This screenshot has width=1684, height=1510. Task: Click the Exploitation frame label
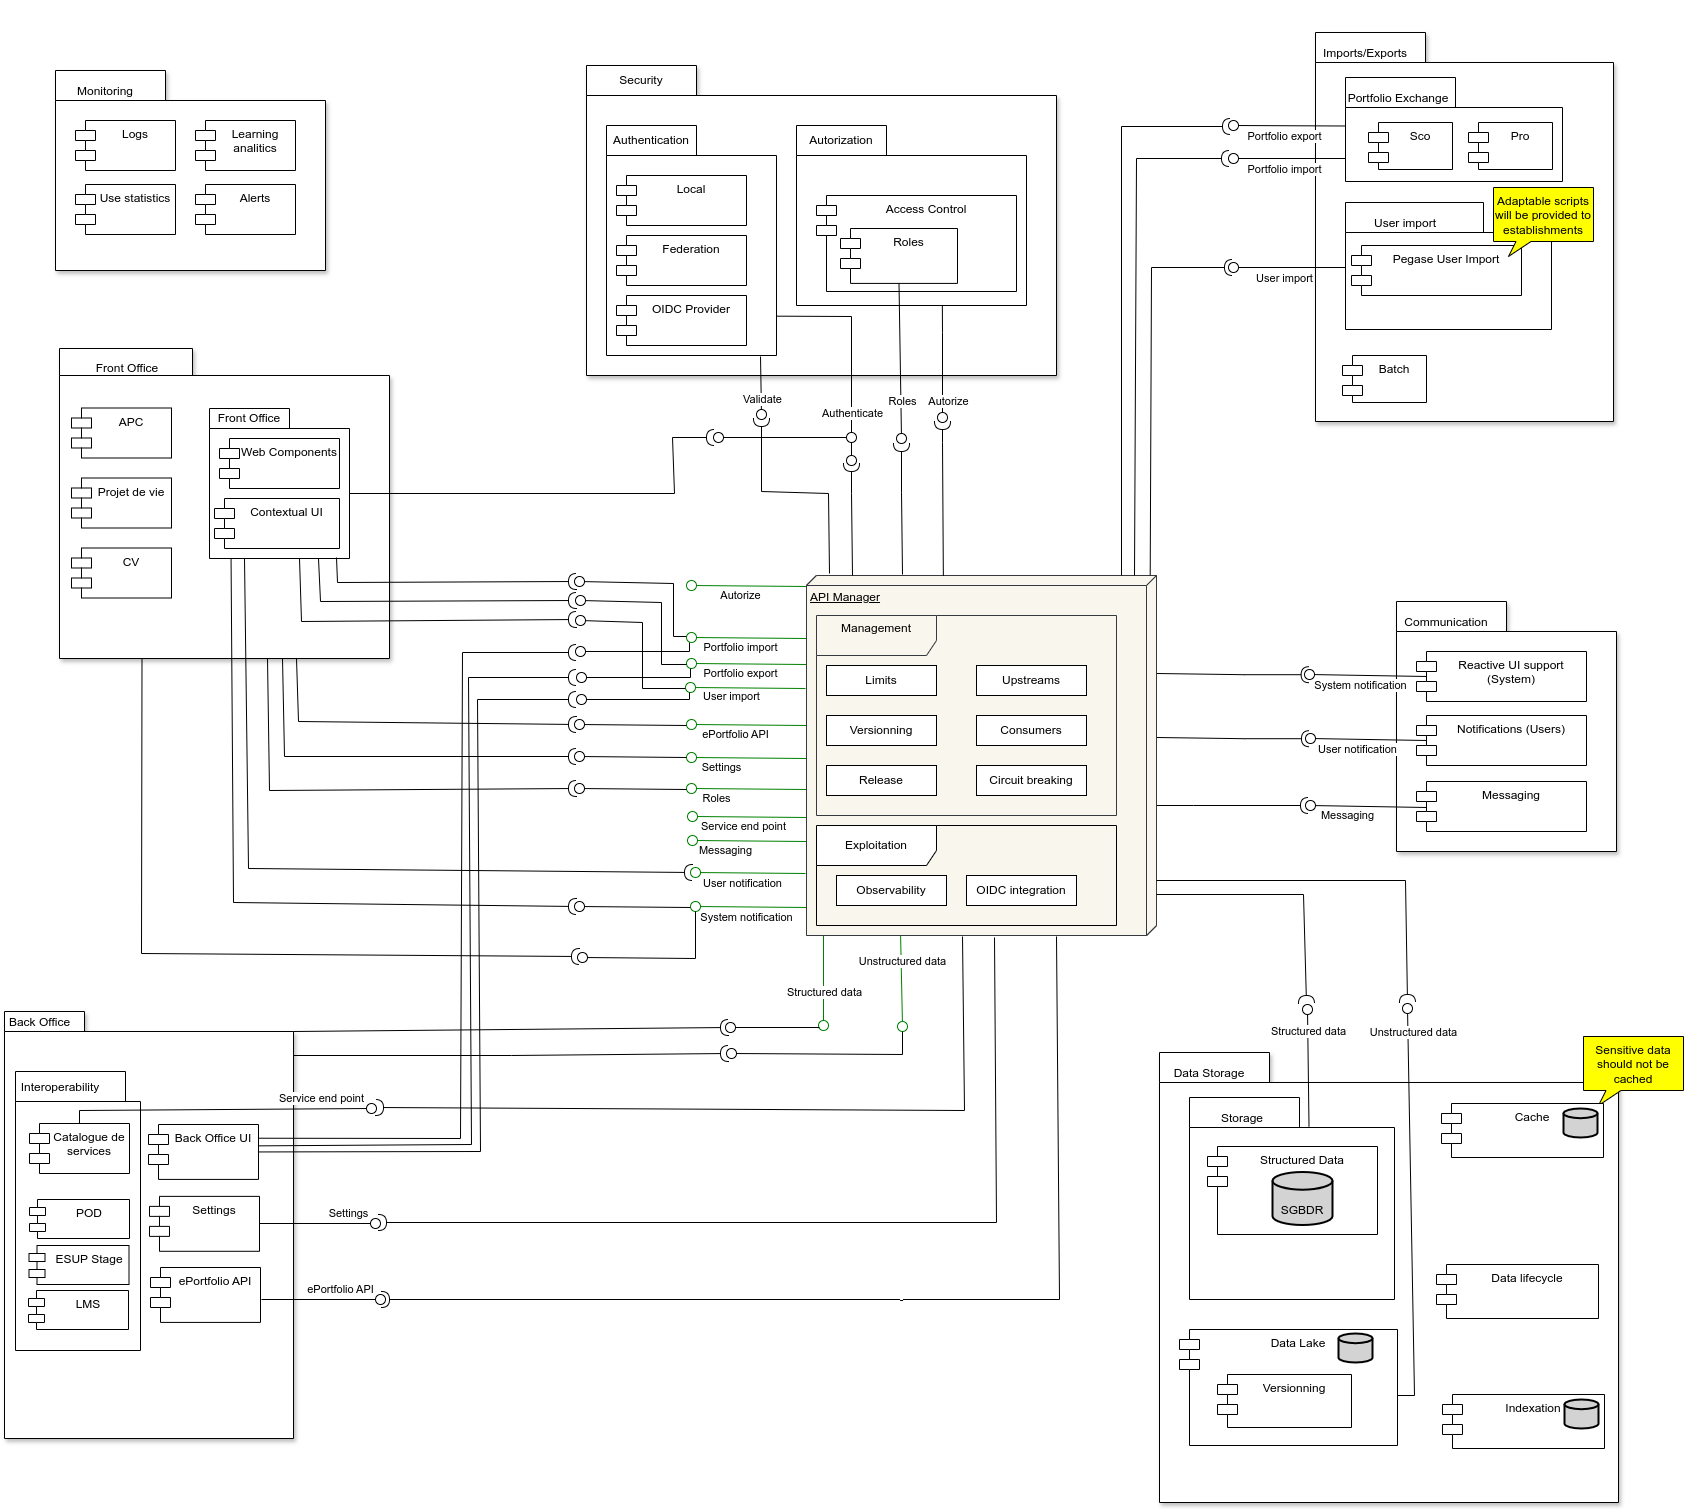pos(876,845)
